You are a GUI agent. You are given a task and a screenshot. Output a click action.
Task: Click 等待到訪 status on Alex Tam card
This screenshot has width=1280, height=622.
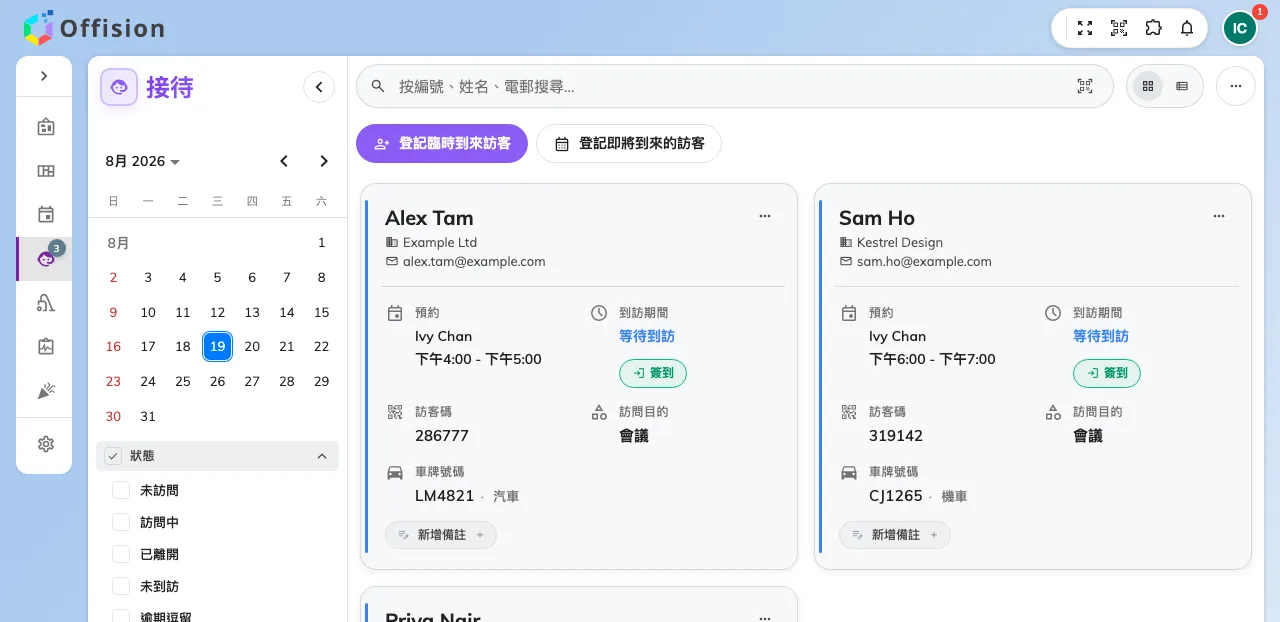pos(647,336)
